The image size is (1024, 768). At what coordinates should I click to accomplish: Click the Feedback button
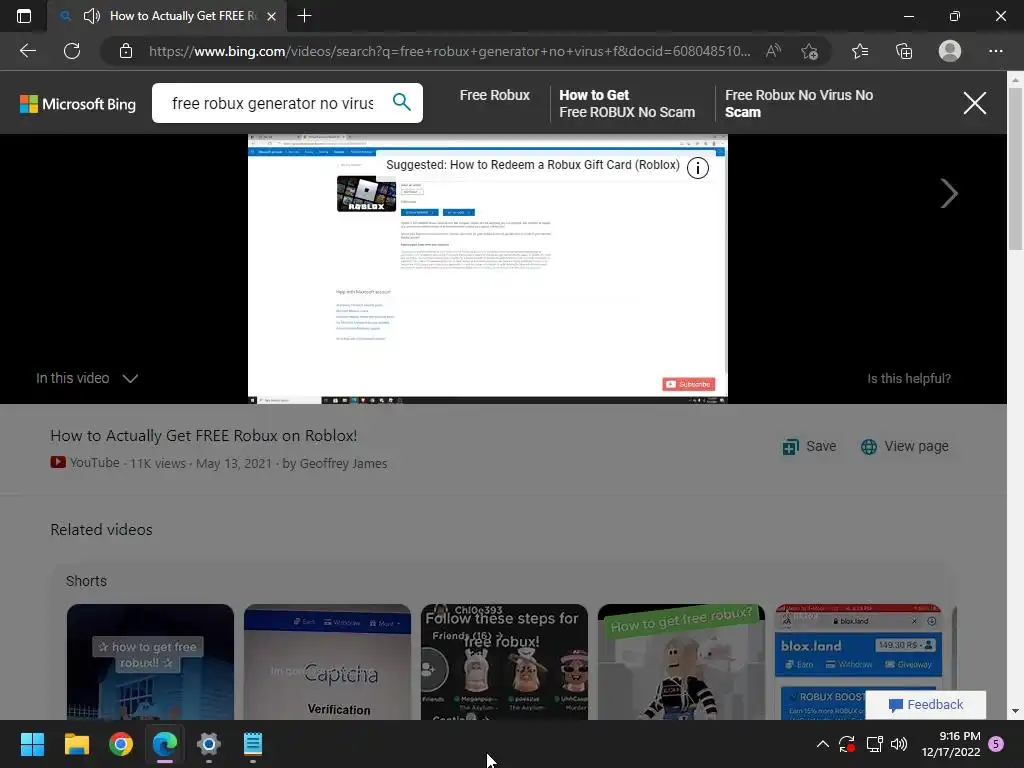[925, 705]
